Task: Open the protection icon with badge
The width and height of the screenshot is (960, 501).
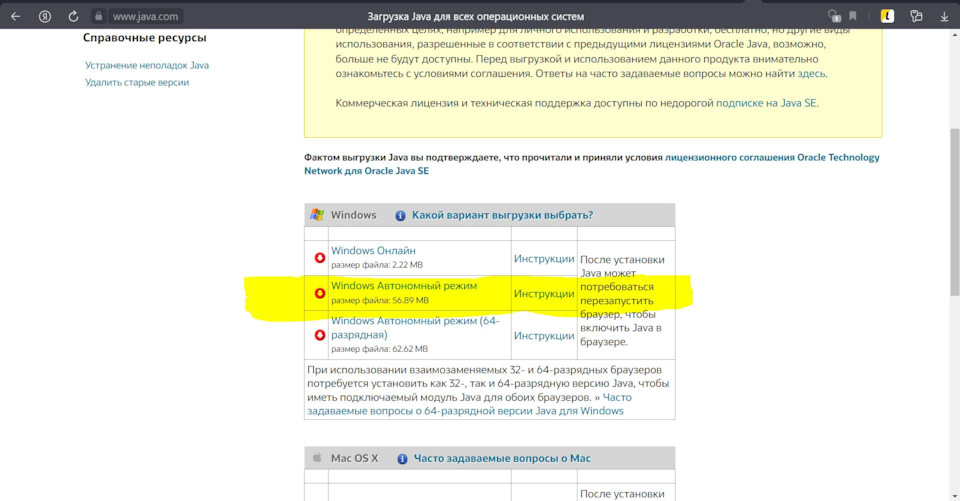Action: [x=834, y=16]
